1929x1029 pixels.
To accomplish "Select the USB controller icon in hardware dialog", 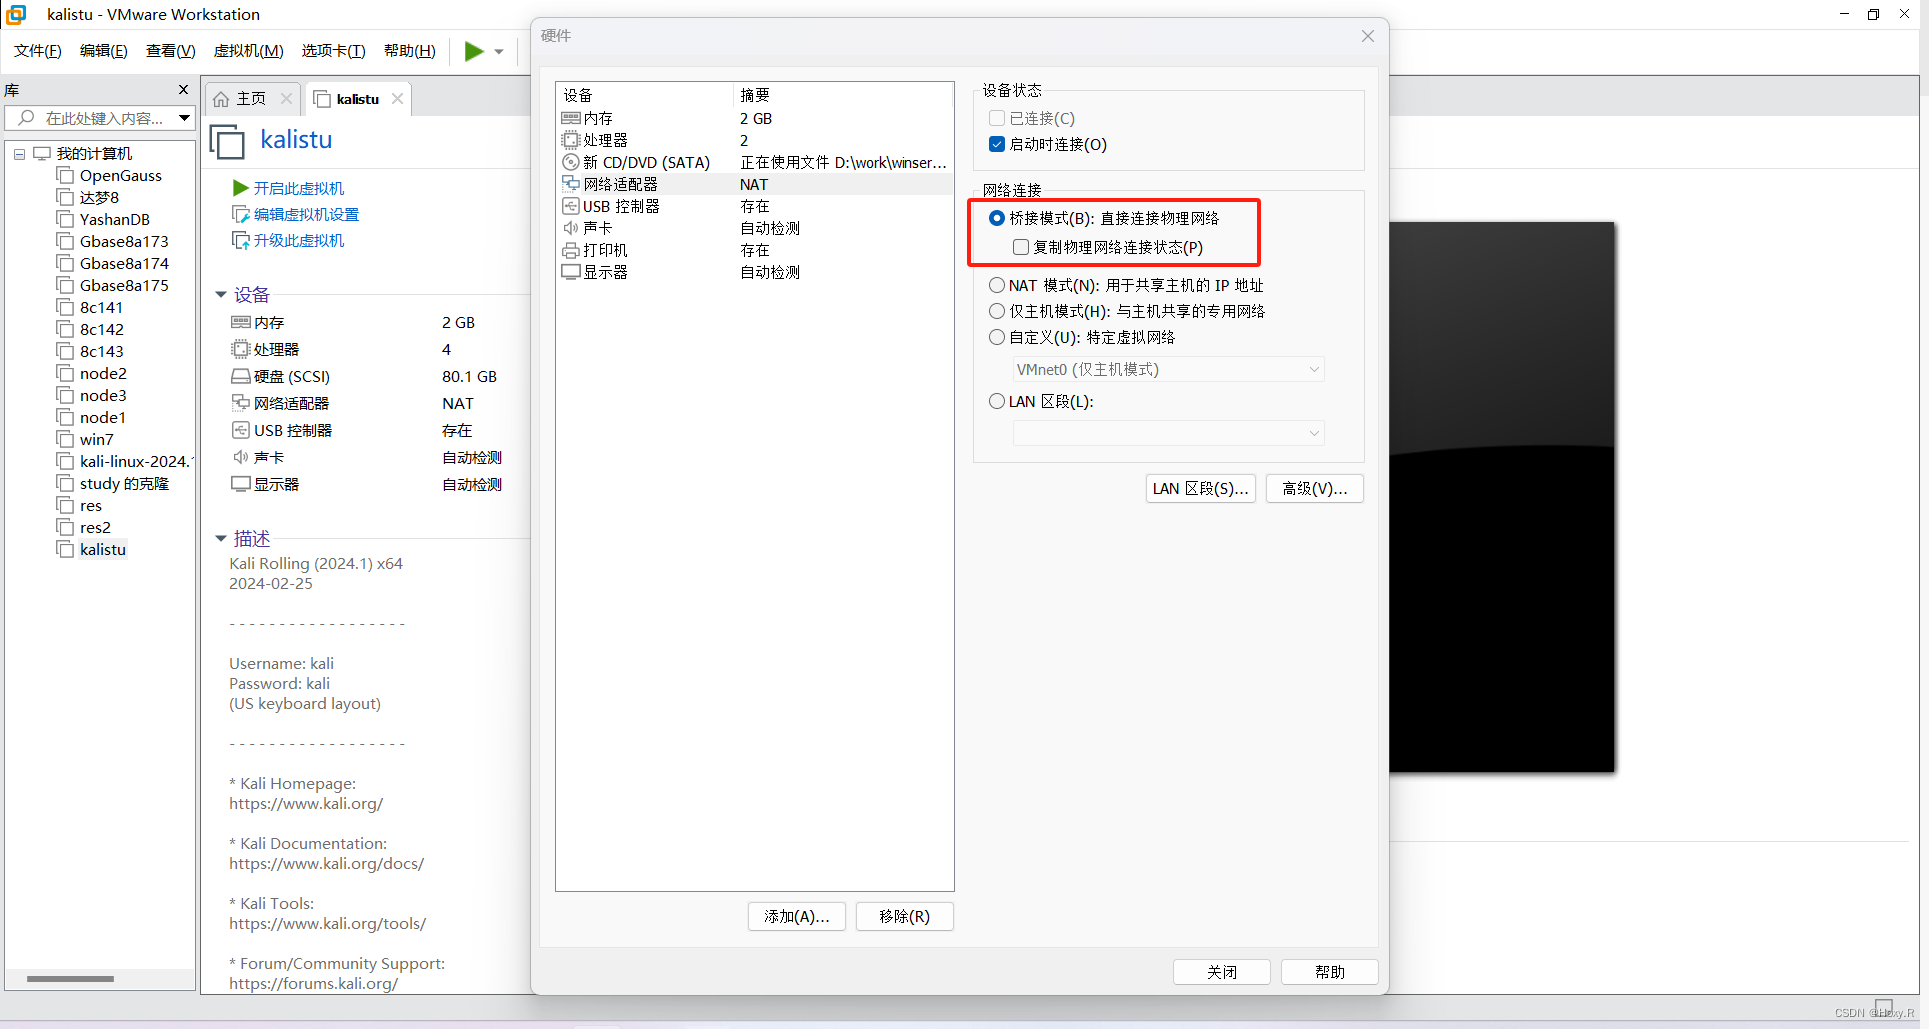I will coord(571,206).
